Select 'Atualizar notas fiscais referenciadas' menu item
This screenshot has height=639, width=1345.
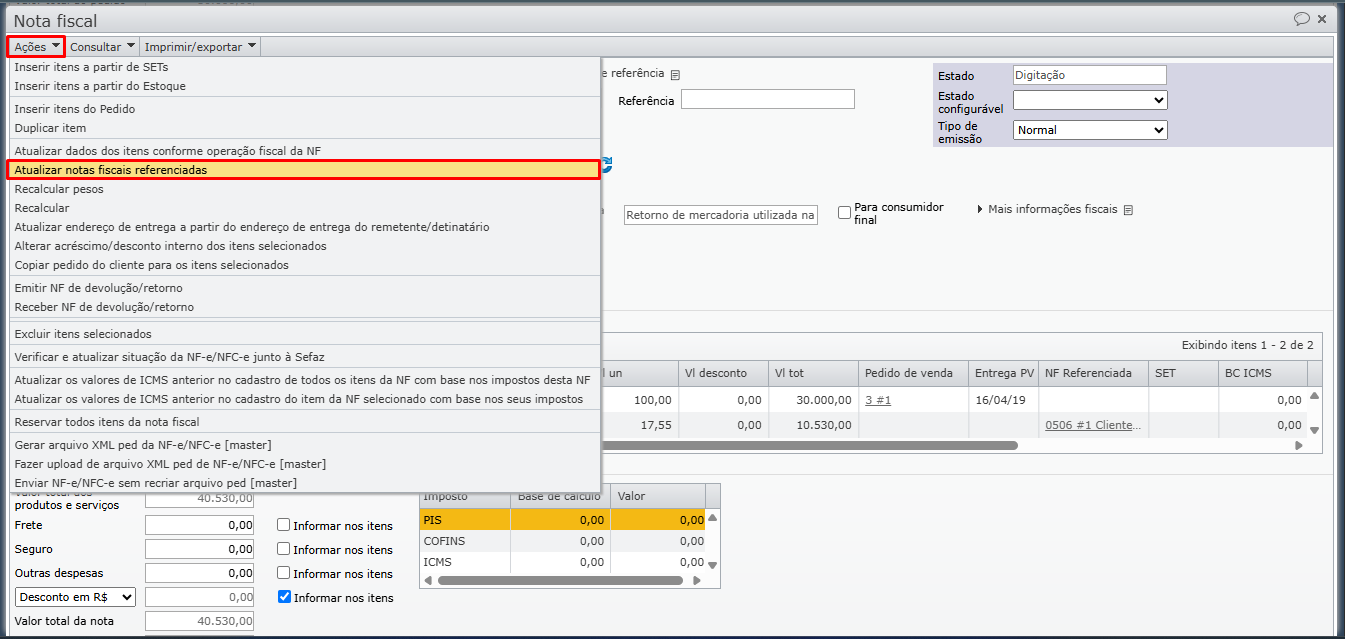(x=303, y=170)
